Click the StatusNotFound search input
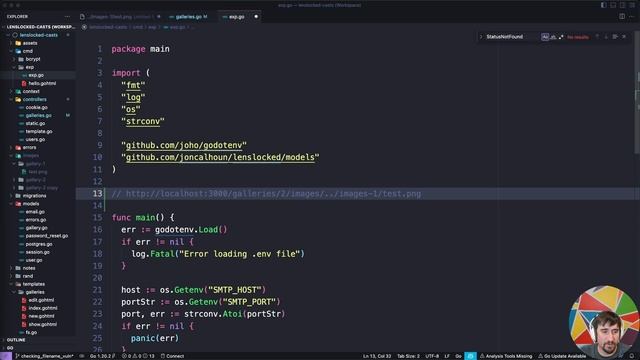 tap(512, 37)
